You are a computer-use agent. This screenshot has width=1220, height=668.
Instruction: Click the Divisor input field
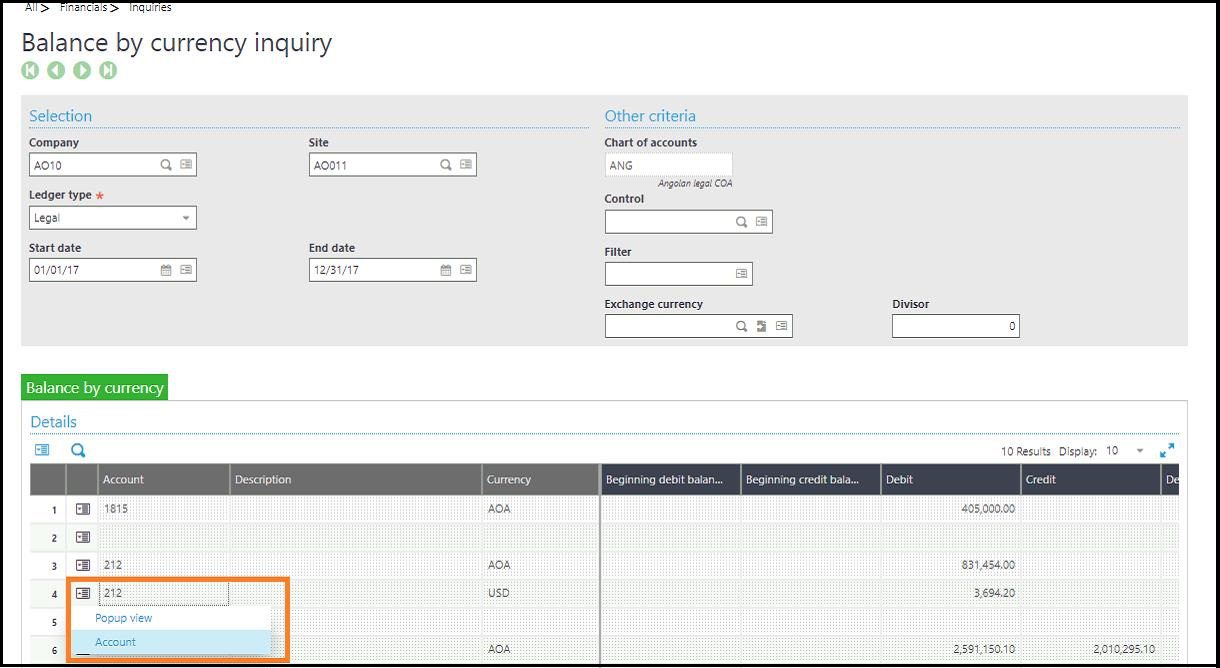[956, 326]
